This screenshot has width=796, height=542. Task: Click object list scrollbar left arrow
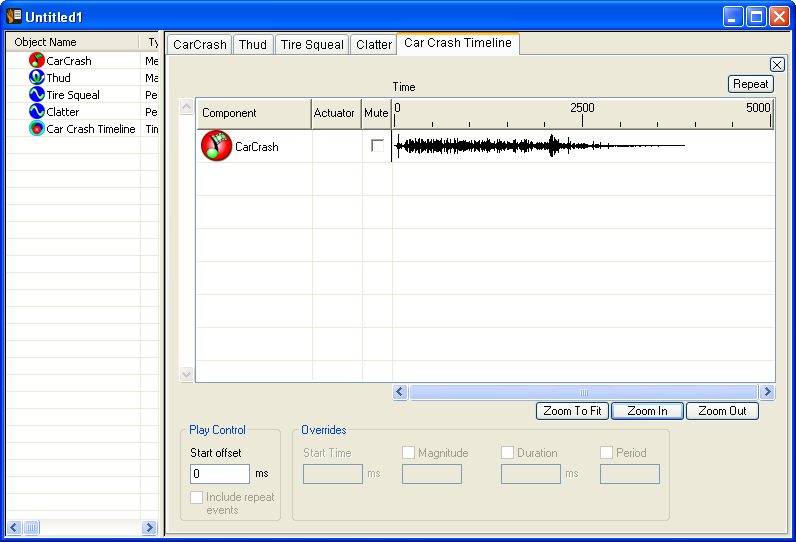(14, 527)
